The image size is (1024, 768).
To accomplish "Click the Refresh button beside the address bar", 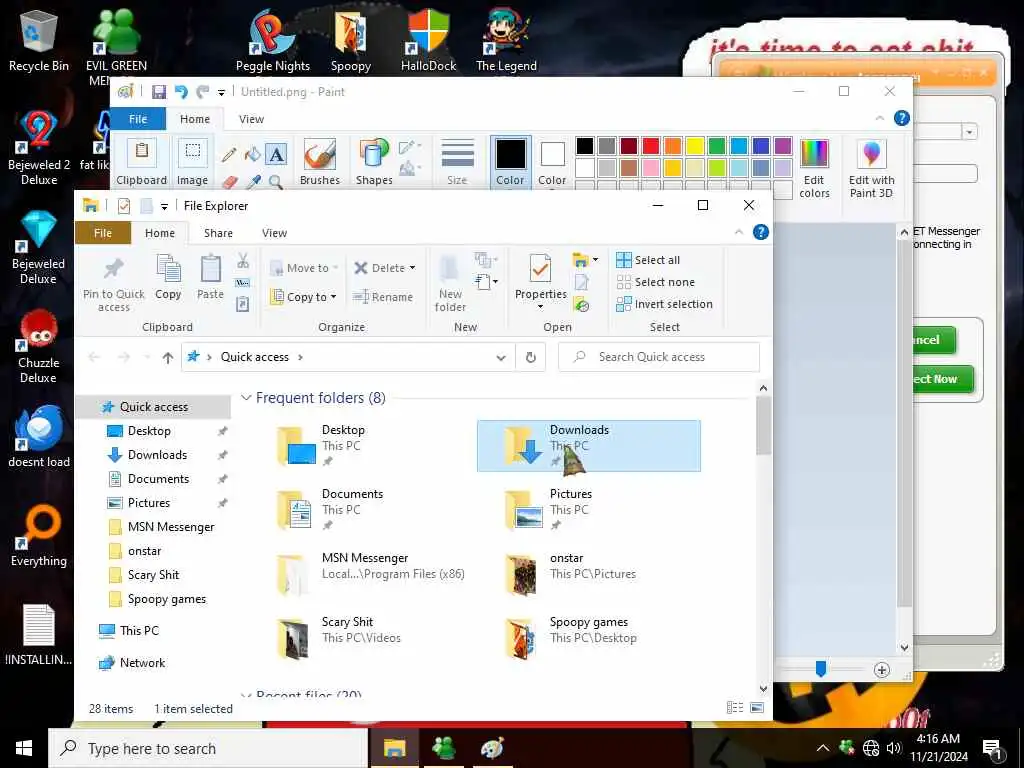I will tap(531, 357).
